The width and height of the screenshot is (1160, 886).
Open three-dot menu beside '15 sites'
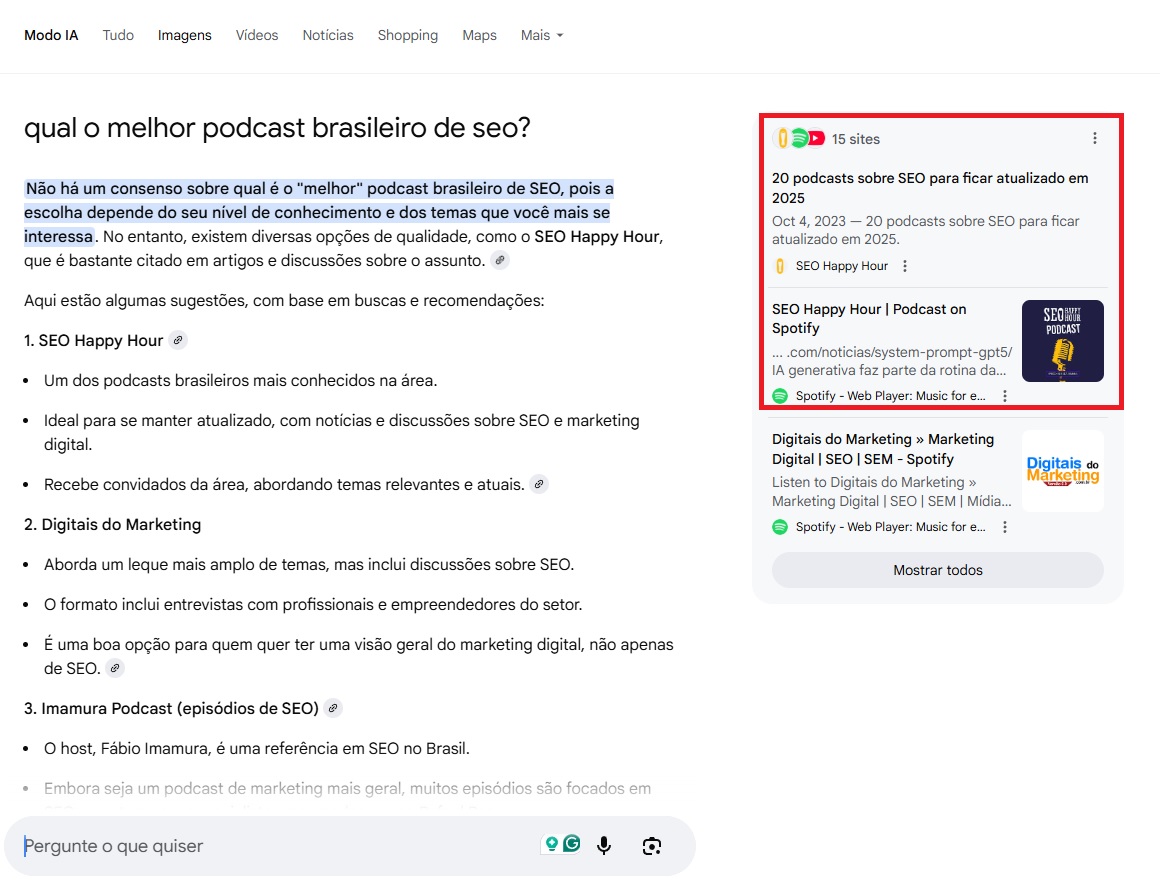pyautogui.click(x=1095, y=139)
